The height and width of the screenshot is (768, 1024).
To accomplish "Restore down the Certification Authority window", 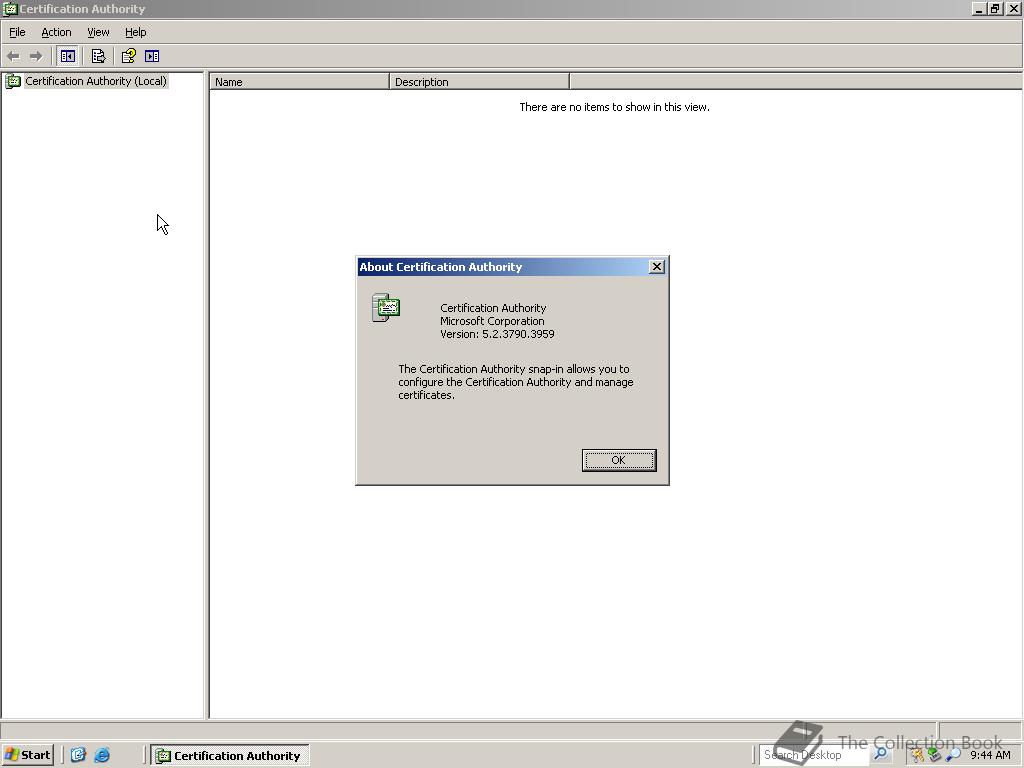I will click(994, 9).
